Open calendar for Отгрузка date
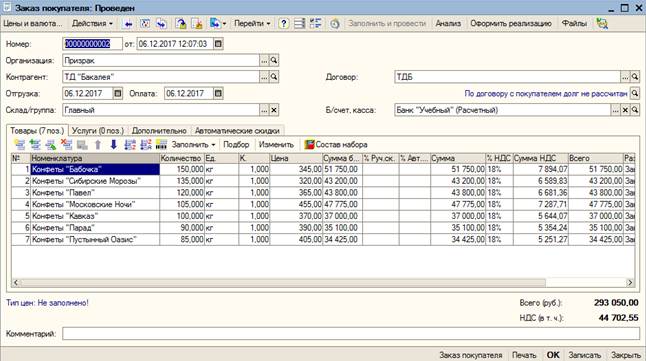 coord(118,94)
